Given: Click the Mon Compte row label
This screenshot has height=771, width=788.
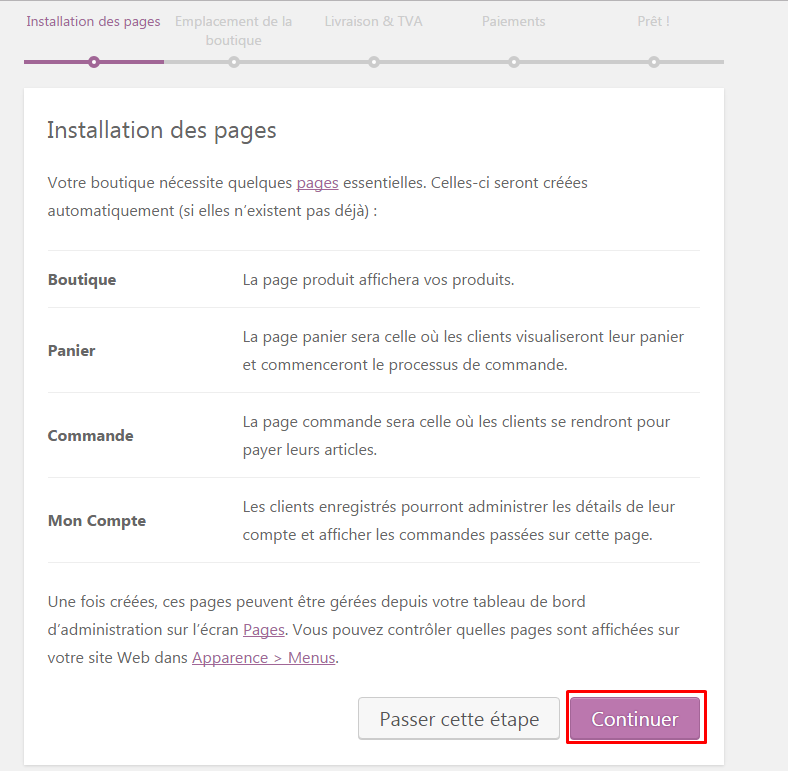Looking at the screenshot, I should point(97,521).
